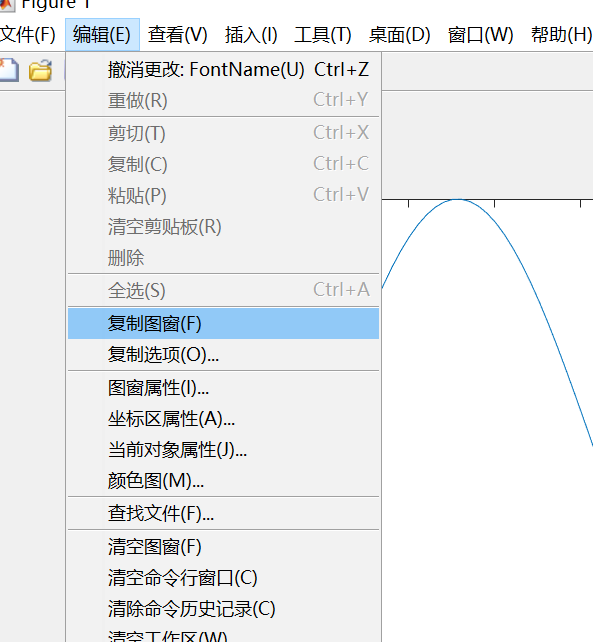593x642 pixels.
Task: Open the 桌面(D) menu
Action: pyautogui.click(x=399, y=34)
